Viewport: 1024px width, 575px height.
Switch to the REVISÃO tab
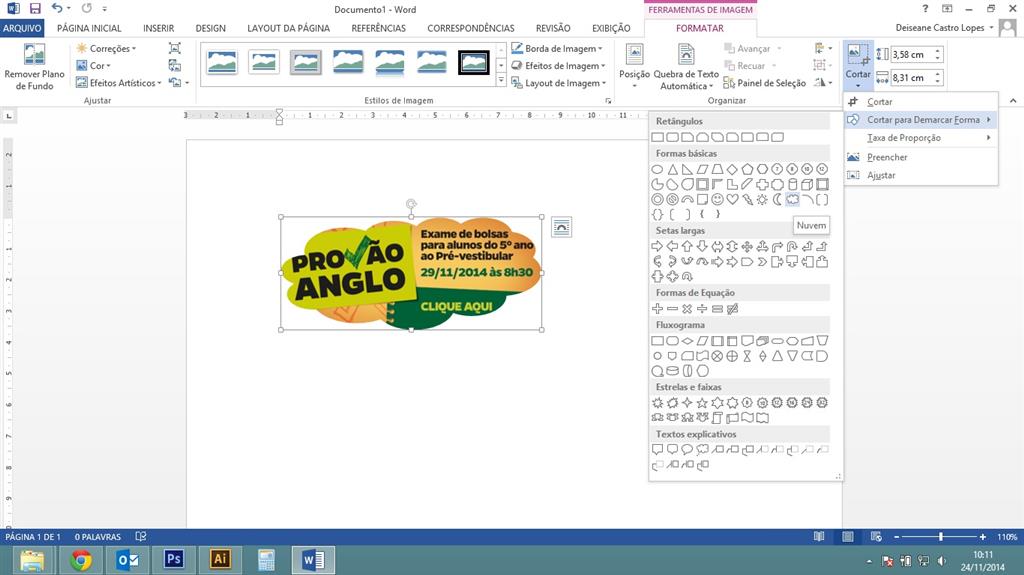click(552, 28)
